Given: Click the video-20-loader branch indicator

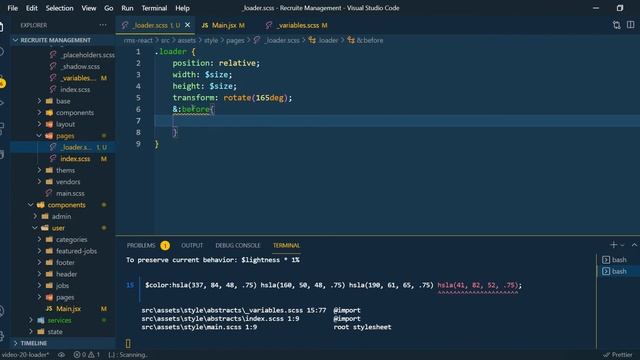Looking at the screenshot, I should [25, 355].
